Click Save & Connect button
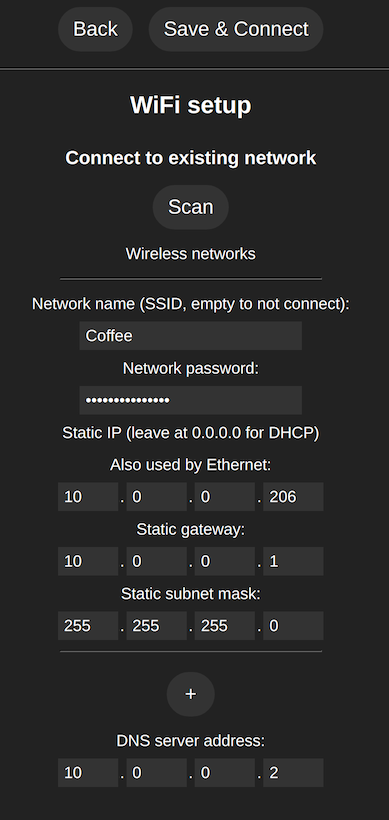 (236, 29)
